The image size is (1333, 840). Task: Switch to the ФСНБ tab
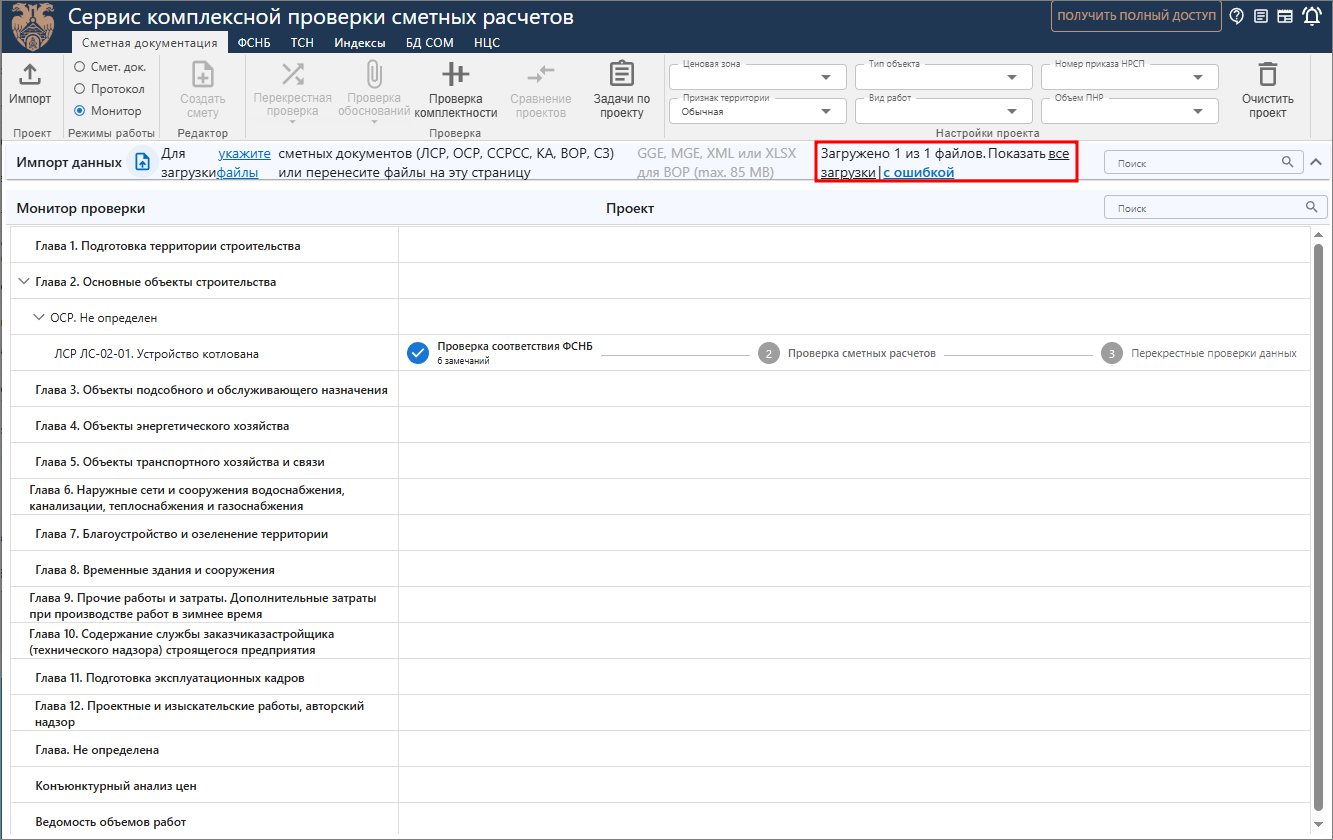pyautogui.click(x=254, y=43)
